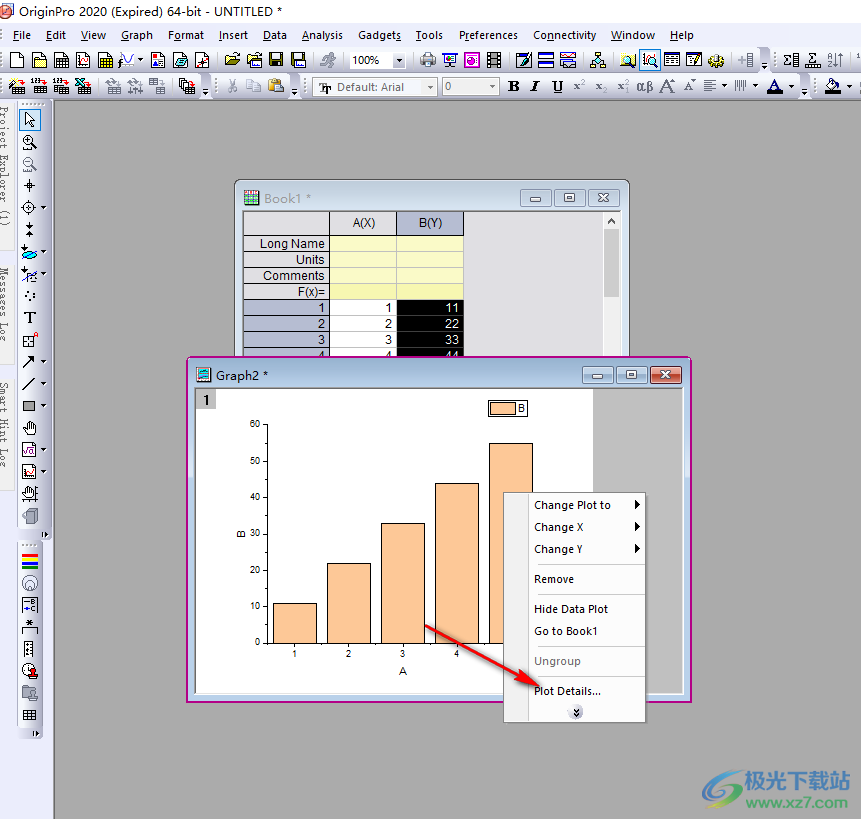Viewport: 861px width, 819px height.
Task: Click the Greek alpha-beta symbol icon
Action: pyautogui.click(x=645, y=87)
